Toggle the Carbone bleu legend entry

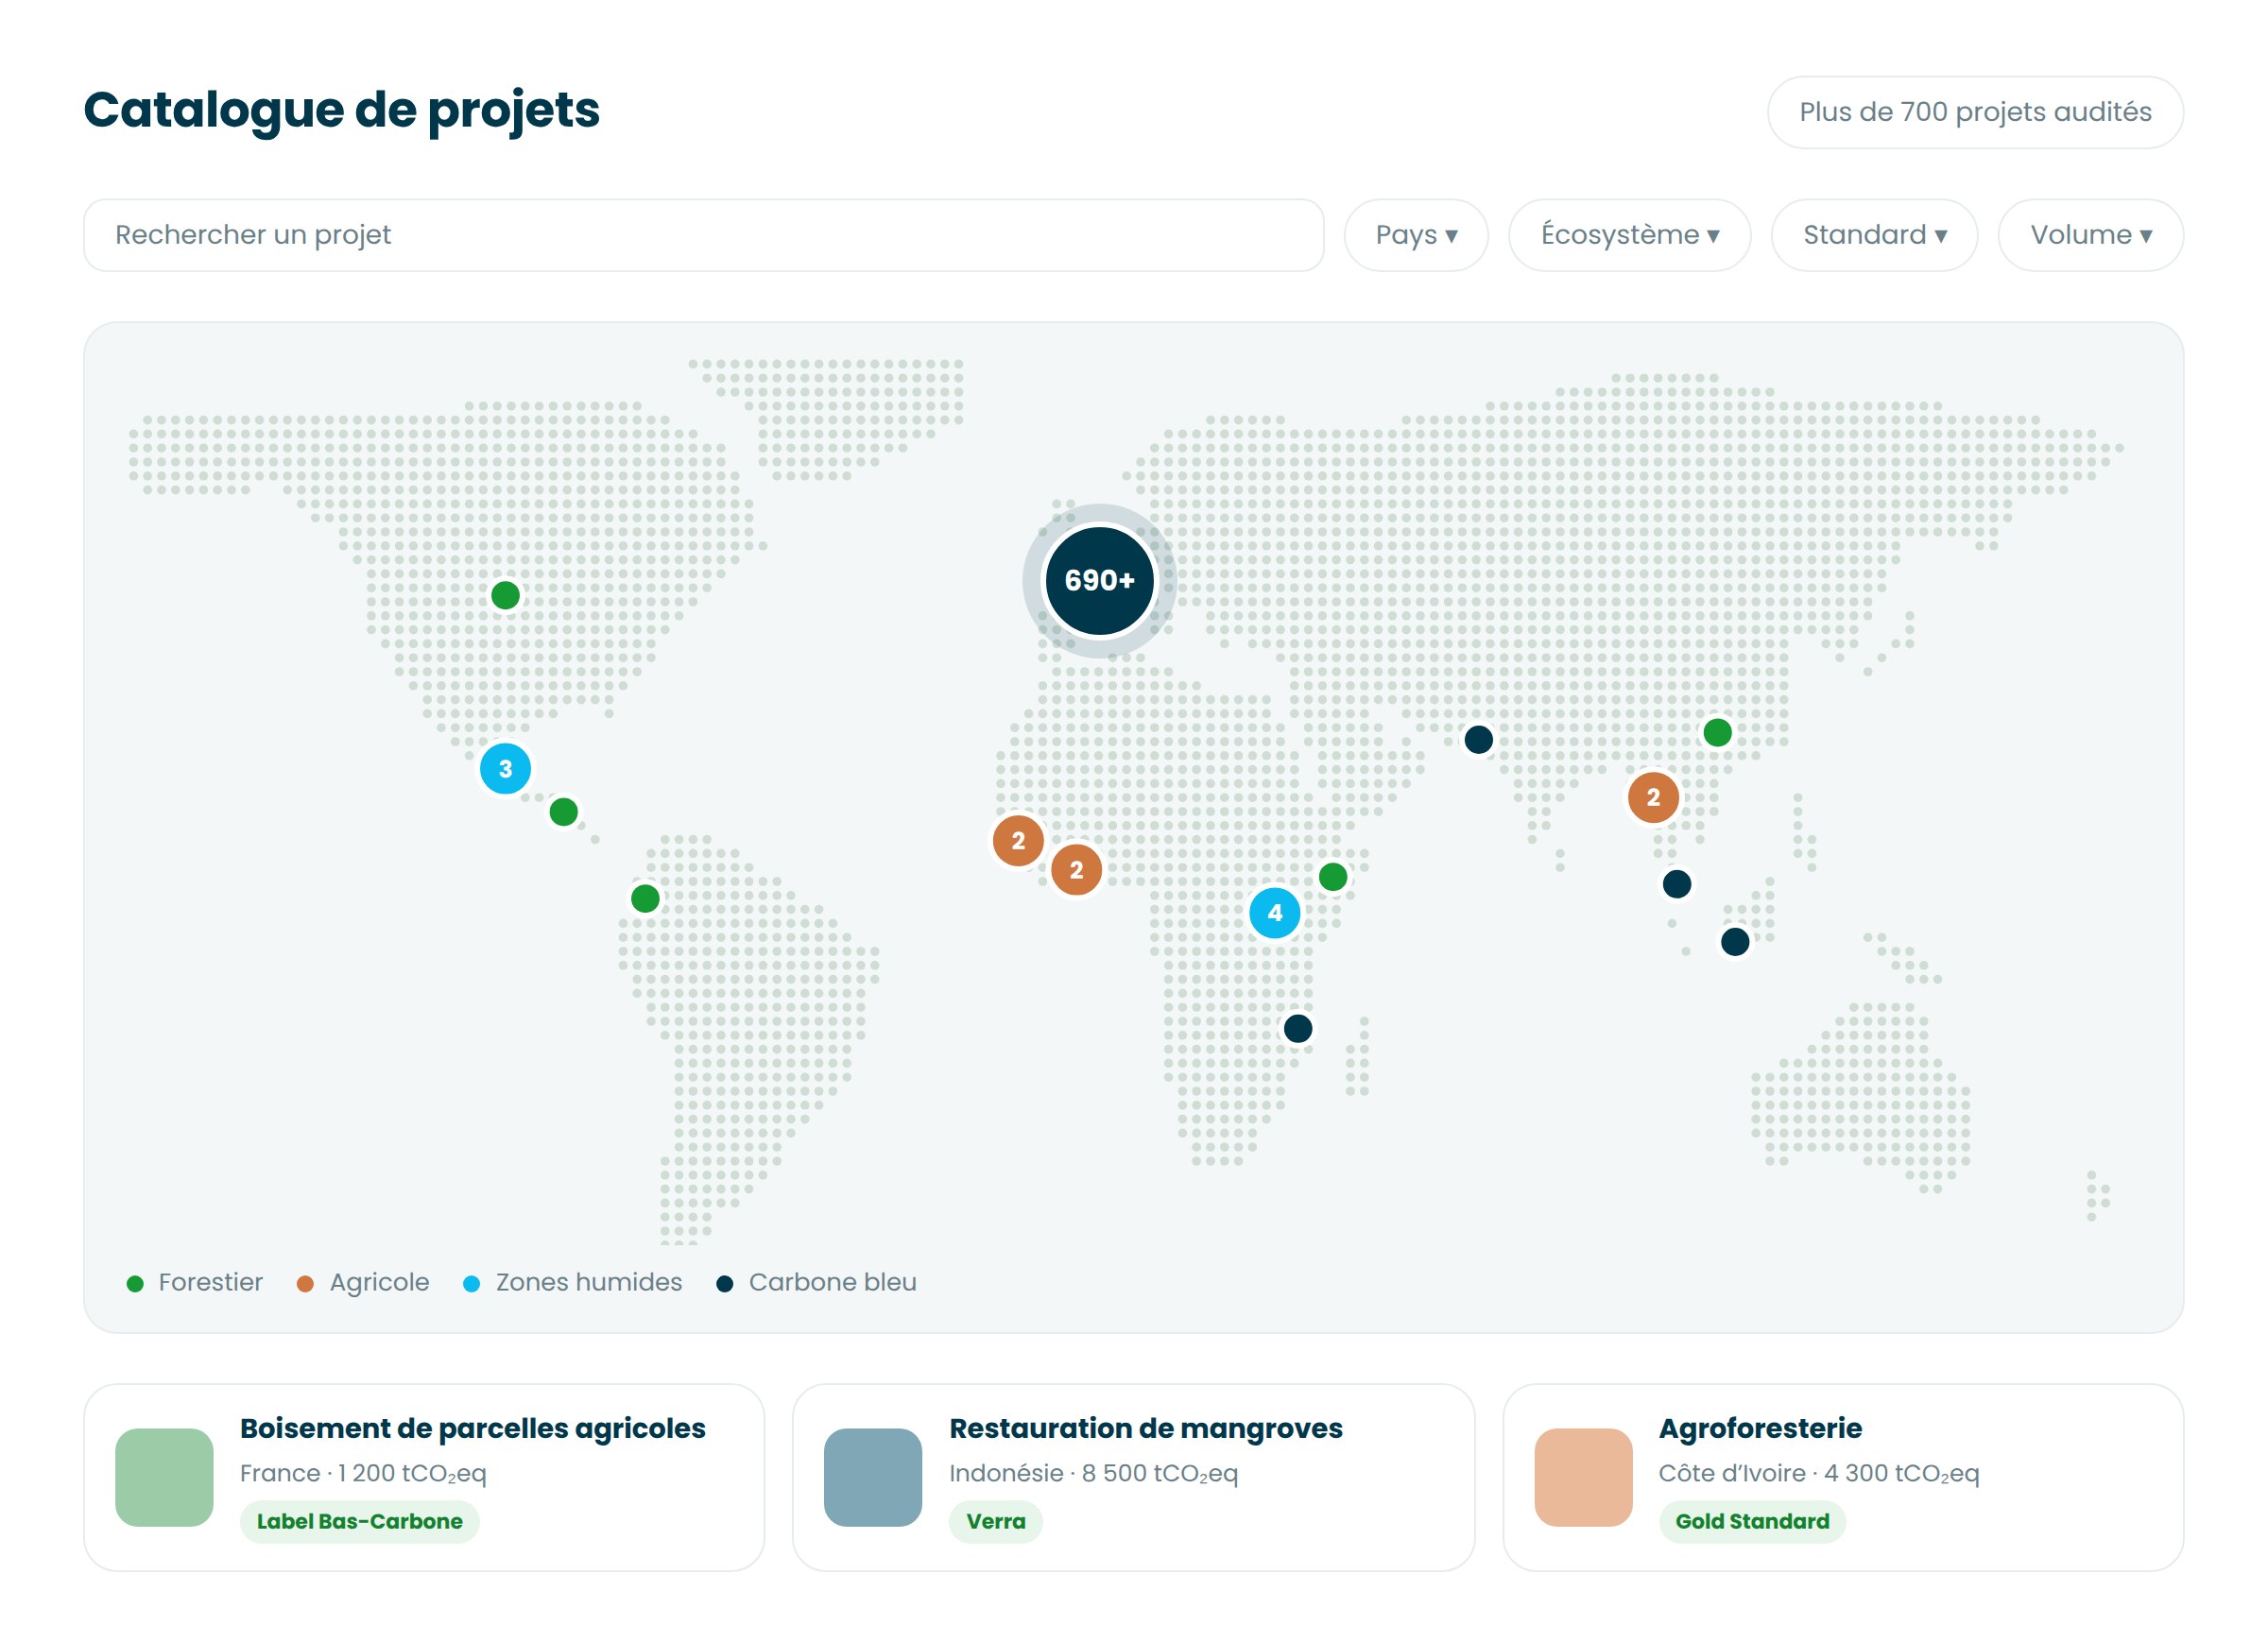point(817,1282)
